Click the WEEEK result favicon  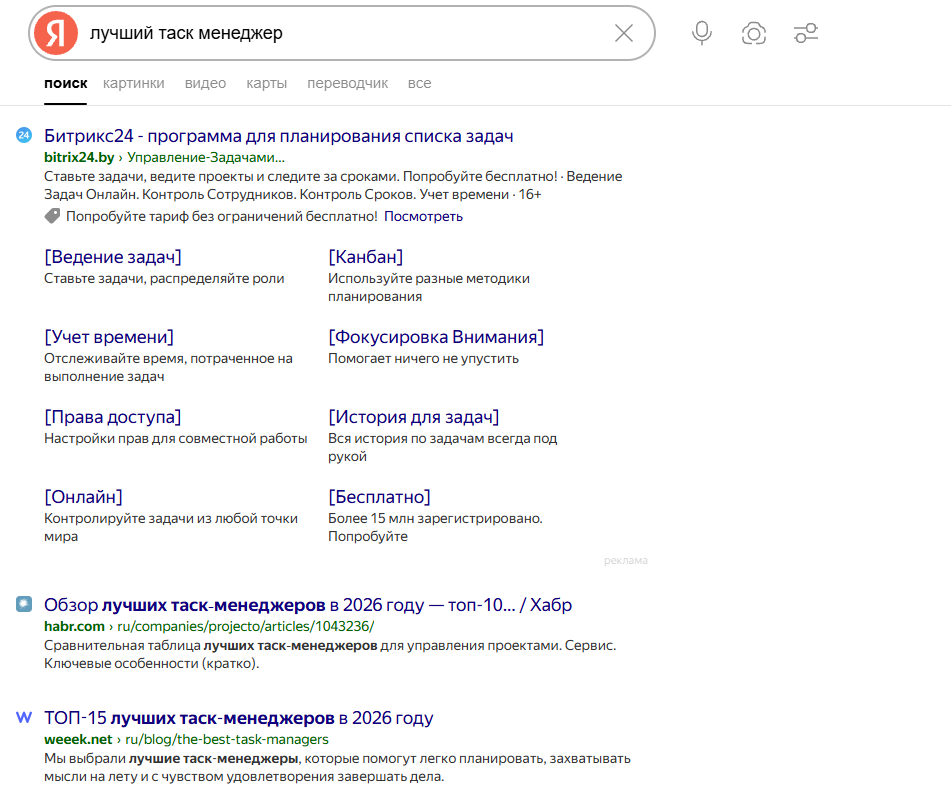click(24, 717)
